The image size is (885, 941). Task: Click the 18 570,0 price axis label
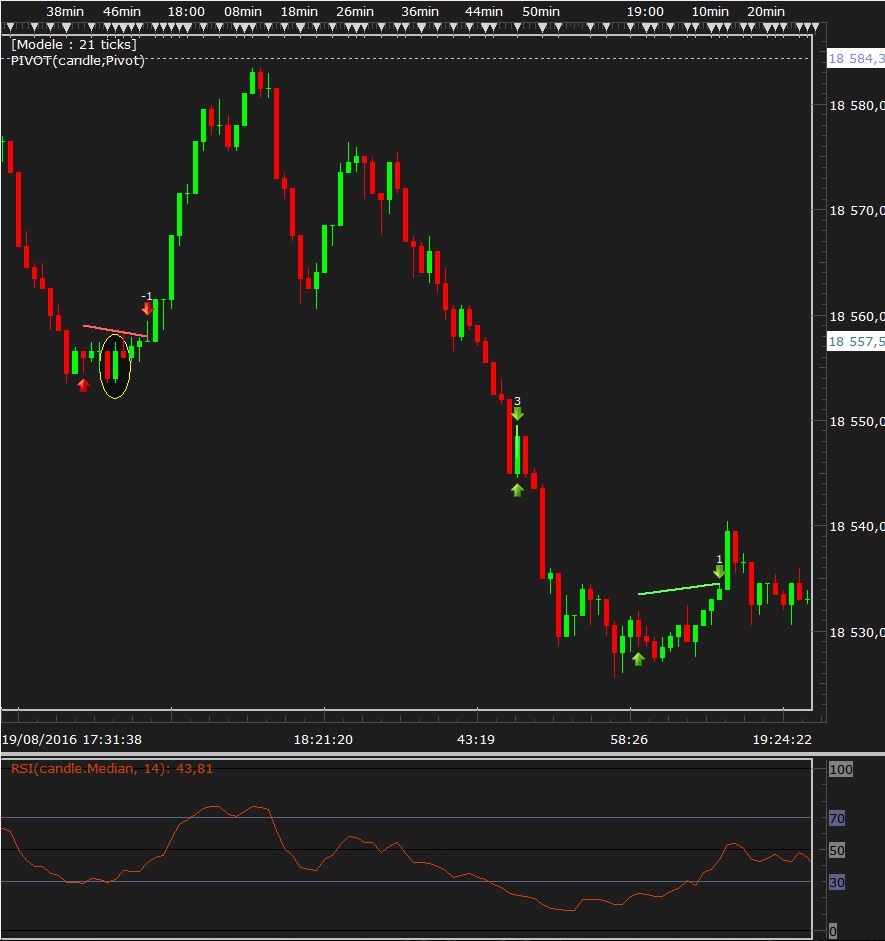click(x=857, y=211)
